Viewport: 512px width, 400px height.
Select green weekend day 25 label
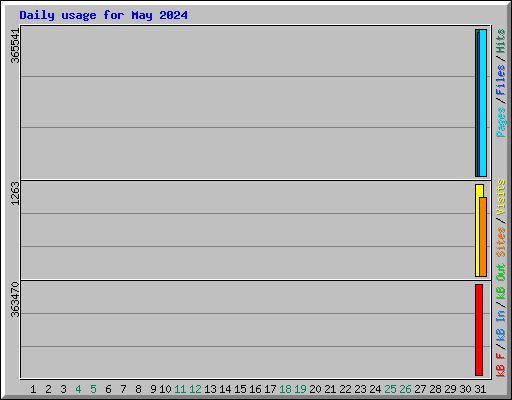click(x=390, y=389)
